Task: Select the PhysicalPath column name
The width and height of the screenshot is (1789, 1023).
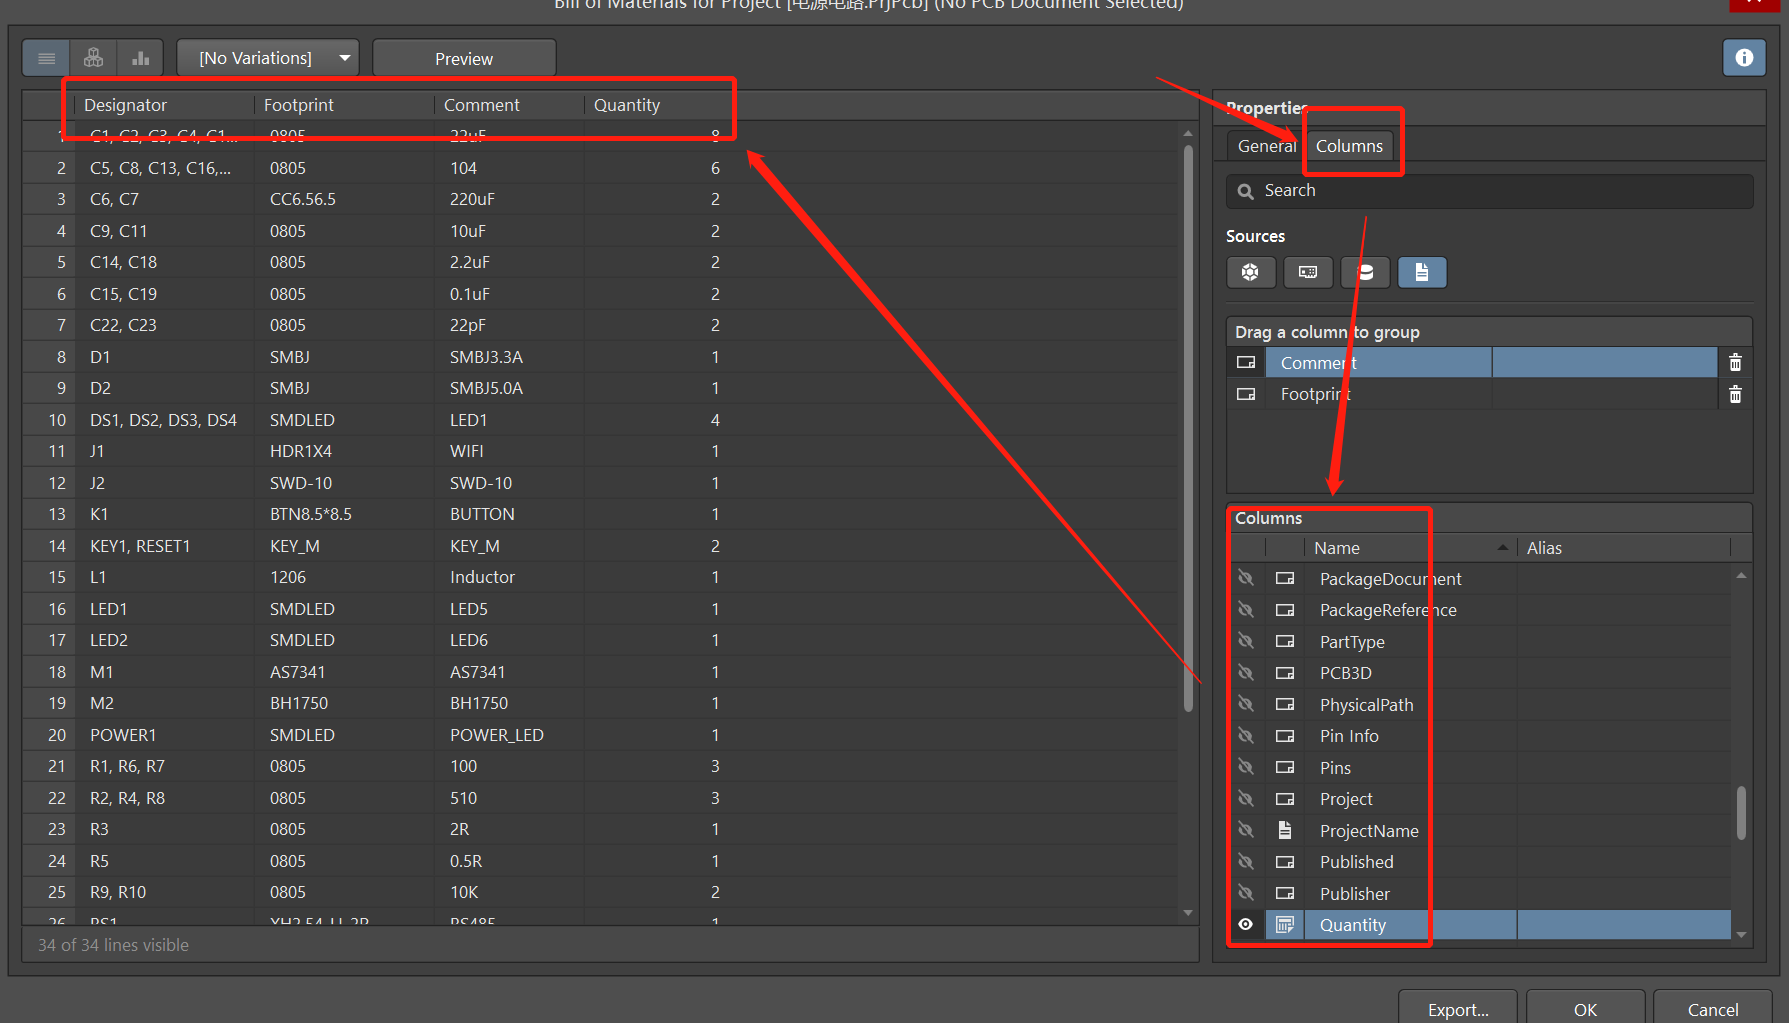Action: pos(1367,705)
